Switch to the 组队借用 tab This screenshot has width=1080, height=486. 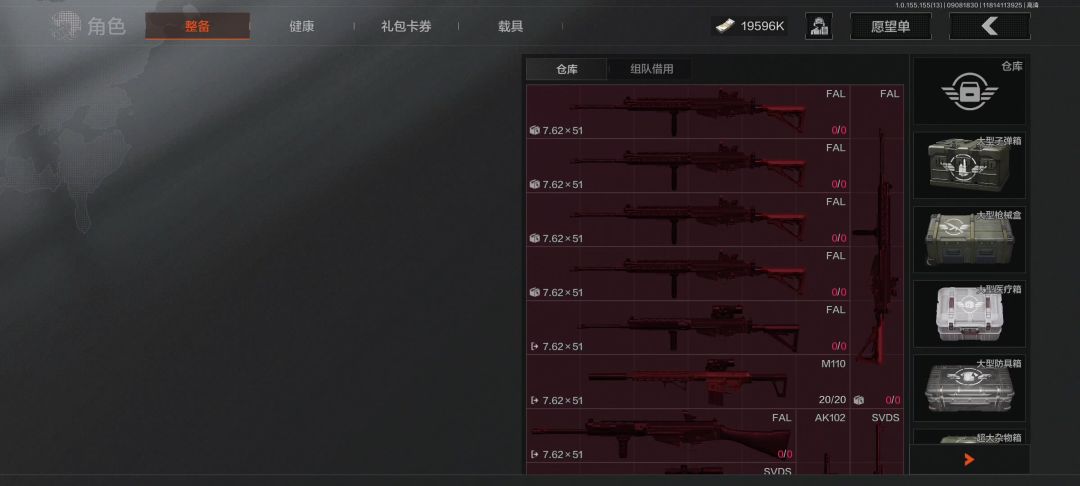652,69
